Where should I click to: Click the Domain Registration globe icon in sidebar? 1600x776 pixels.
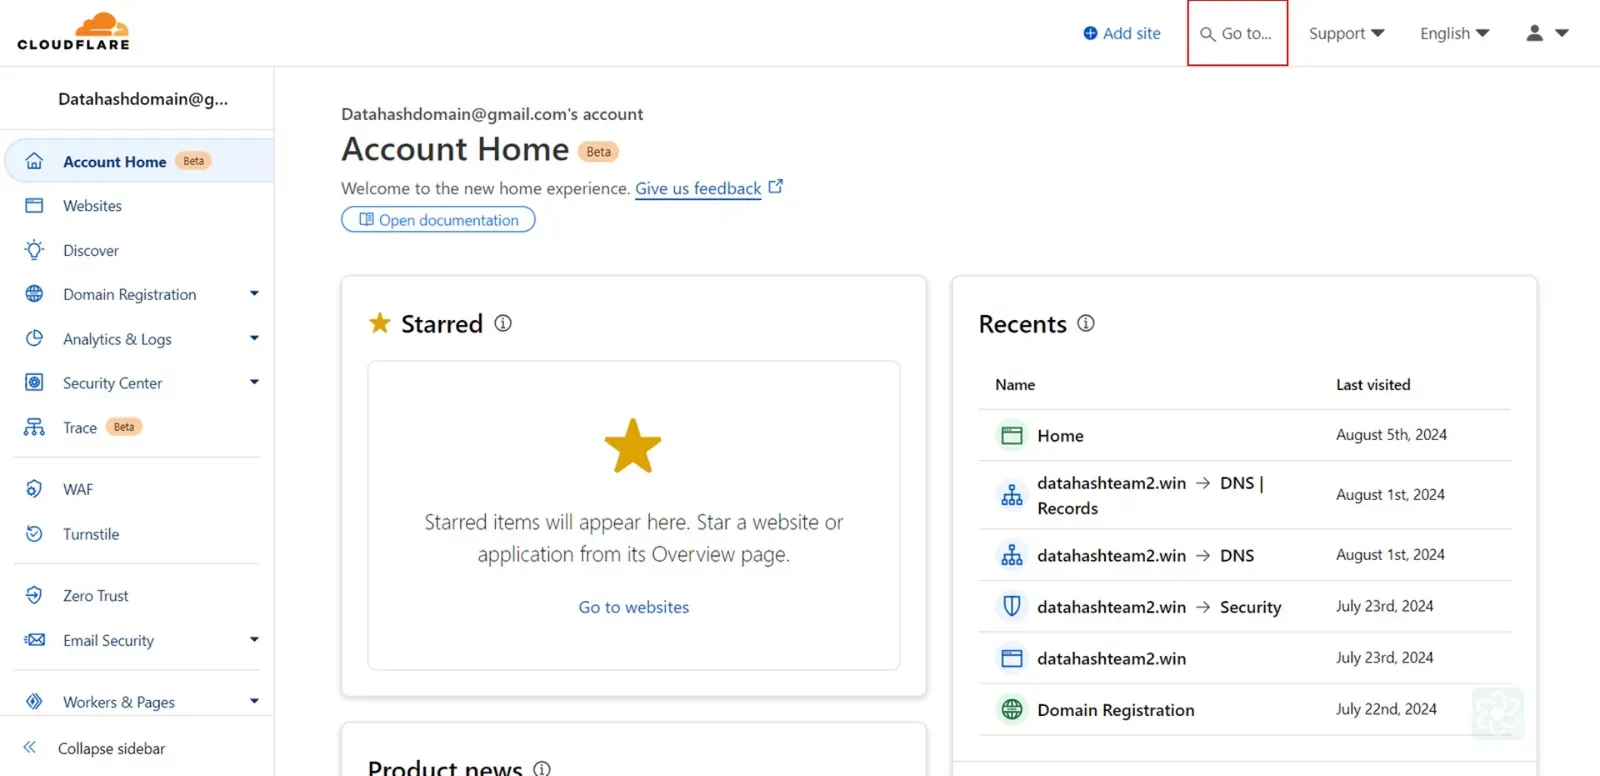[x=34, y=294]
